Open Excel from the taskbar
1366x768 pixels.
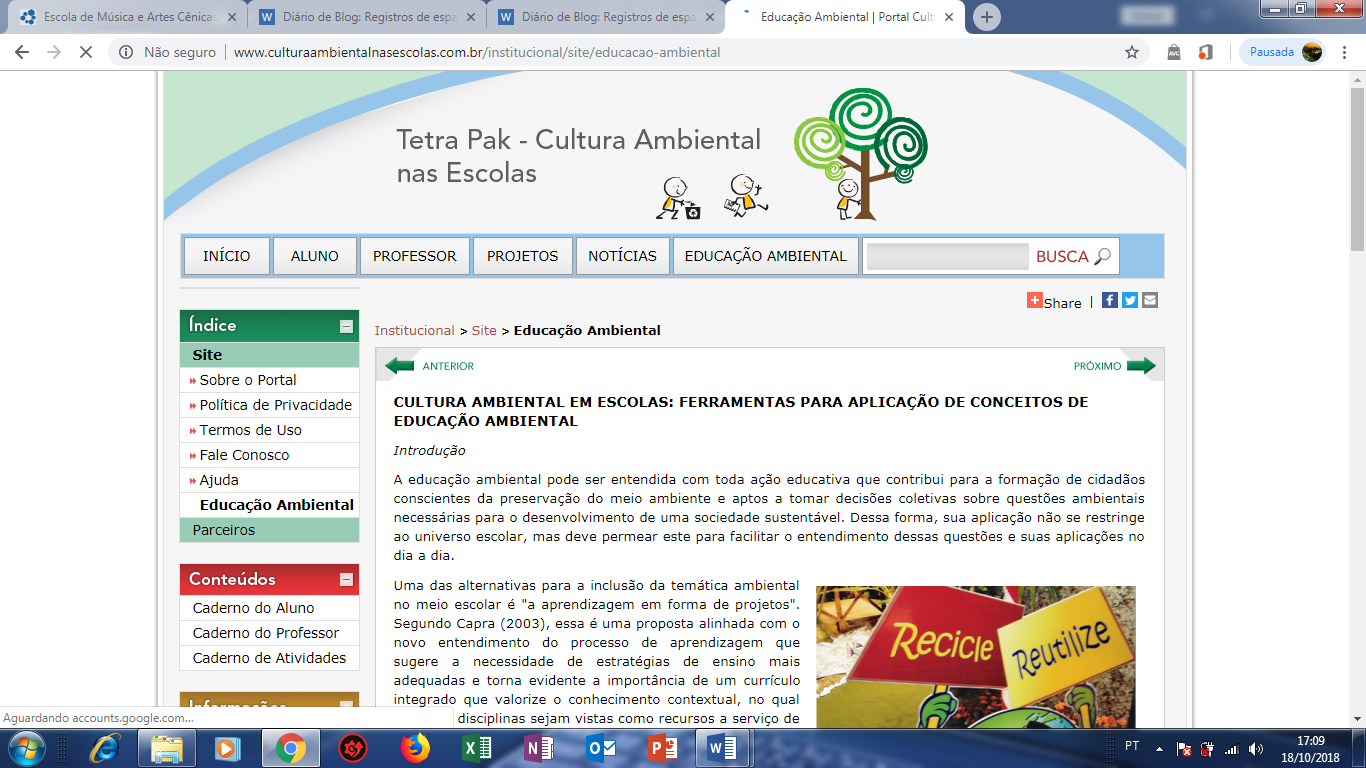(x=476, y=748)
